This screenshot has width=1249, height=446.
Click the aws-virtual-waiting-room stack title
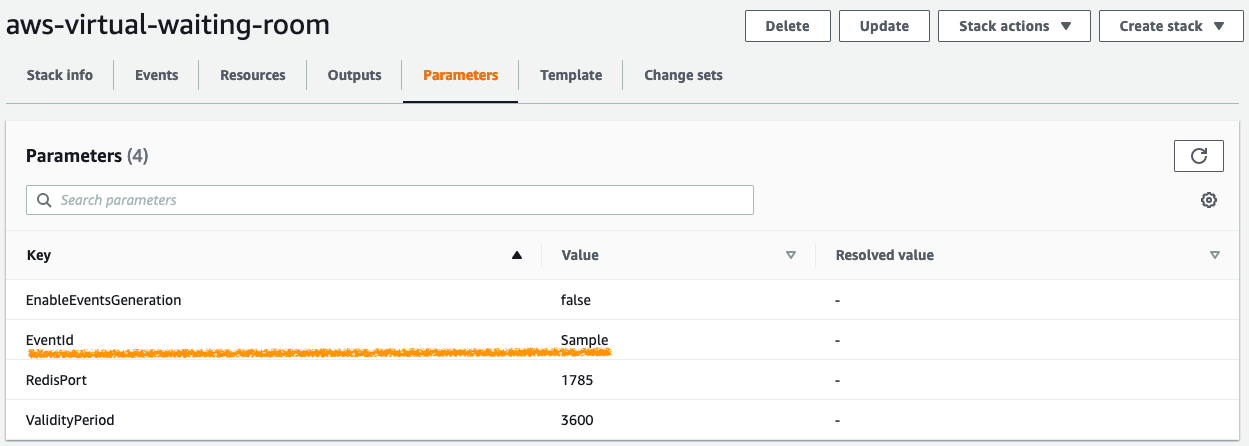168,25
